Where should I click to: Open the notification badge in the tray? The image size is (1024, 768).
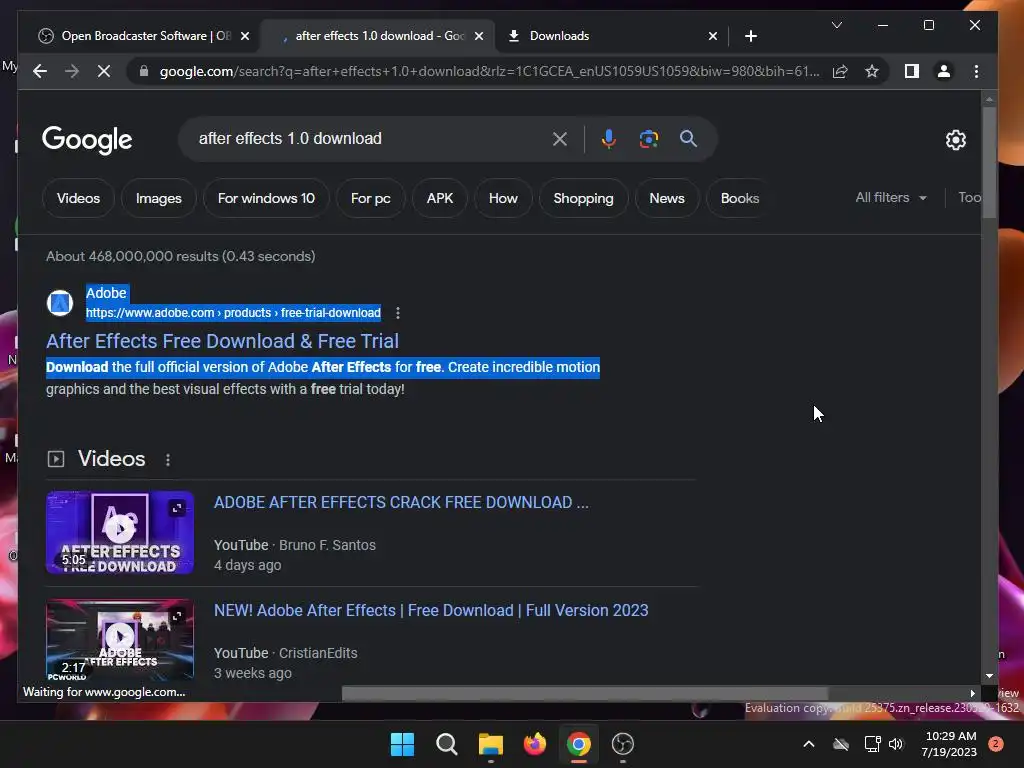tap(996, 744)
